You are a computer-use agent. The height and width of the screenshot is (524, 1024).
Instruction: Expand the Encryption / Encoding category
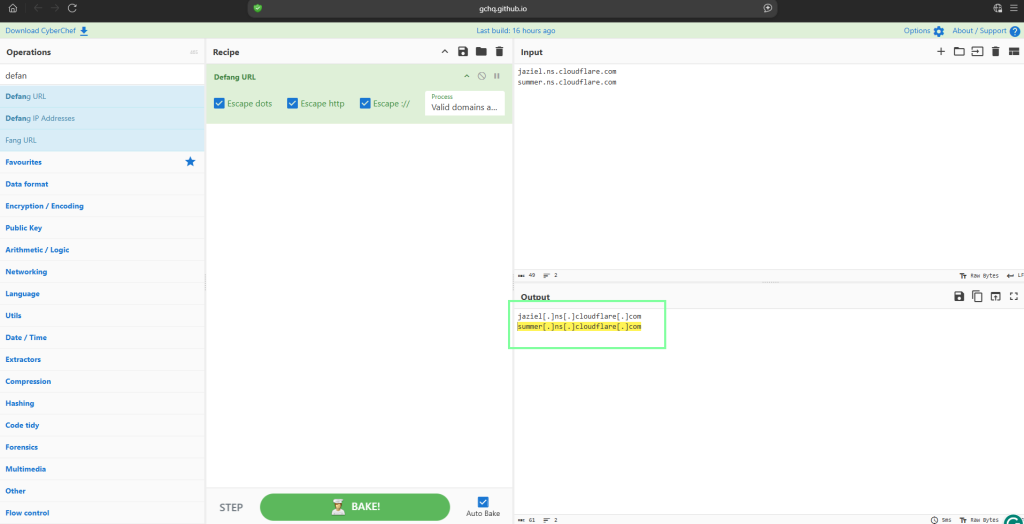pyautogui.click(x=44, y=206)
